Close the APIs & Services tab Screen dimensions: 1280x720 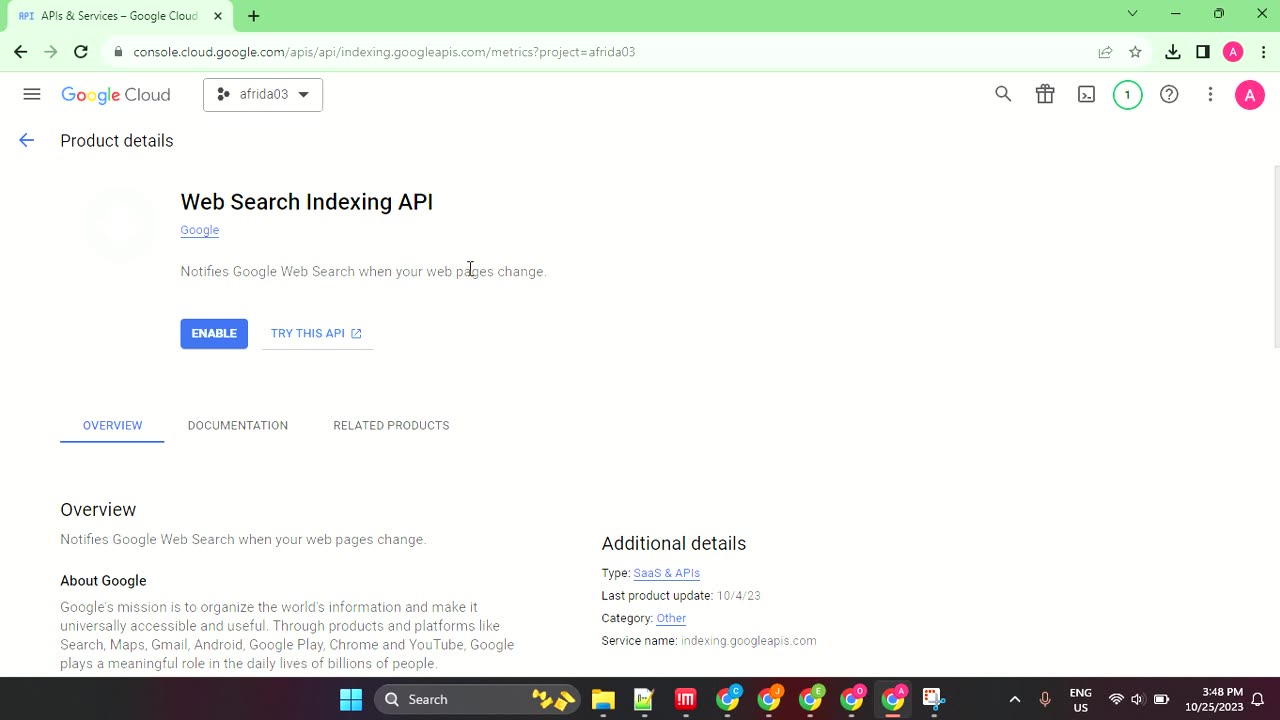coord(218,16)
